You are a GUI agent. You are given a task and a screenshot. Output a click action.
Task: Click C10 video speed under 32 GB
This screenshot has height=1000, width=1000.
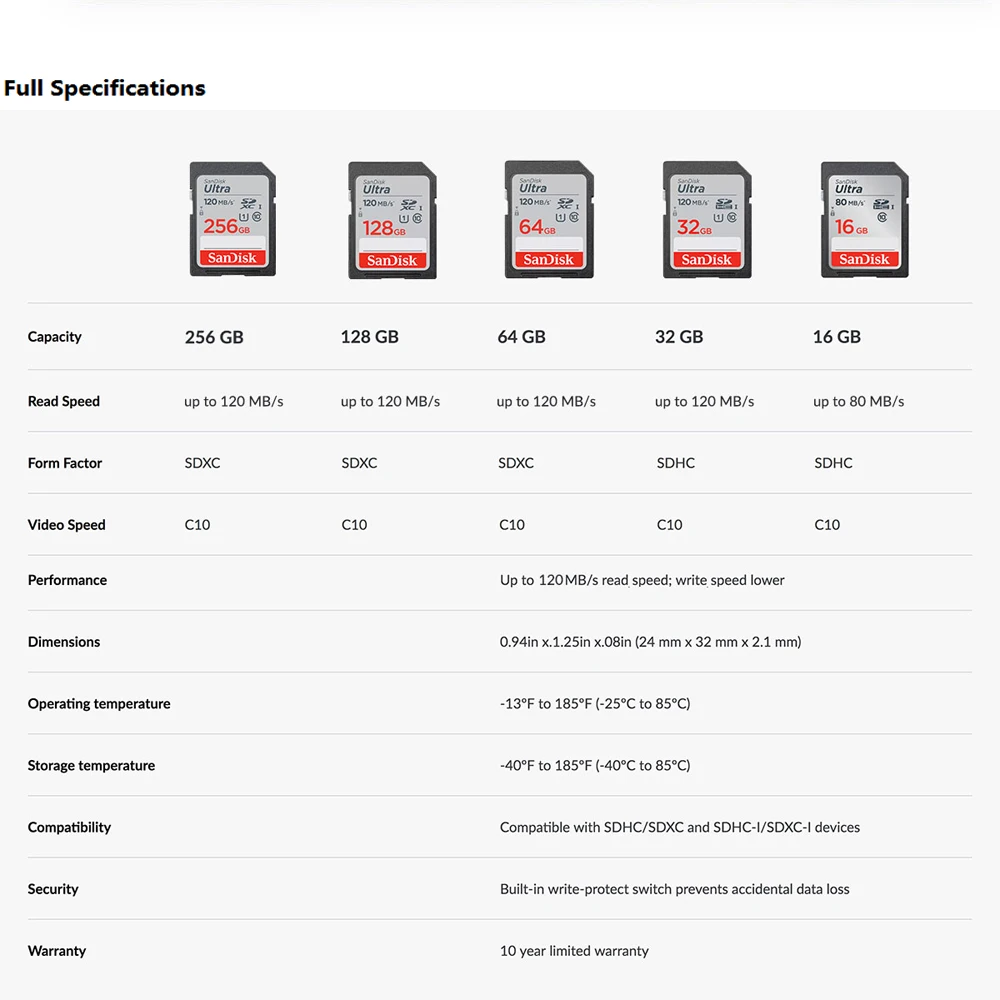(x=670, y=525)
